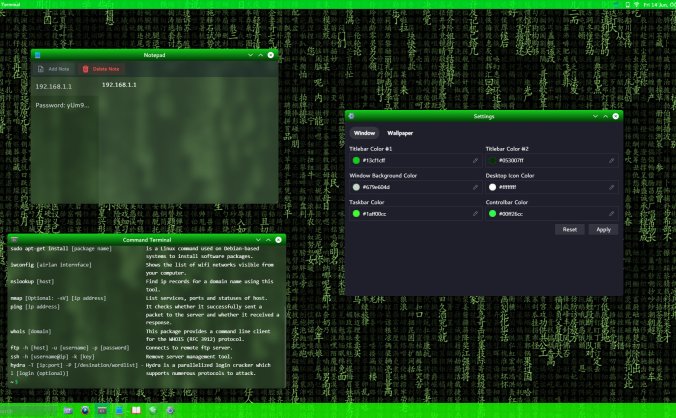676x418 pixels.
Task: Expand the Command Terminal with its up chevron
Action: 268,240
